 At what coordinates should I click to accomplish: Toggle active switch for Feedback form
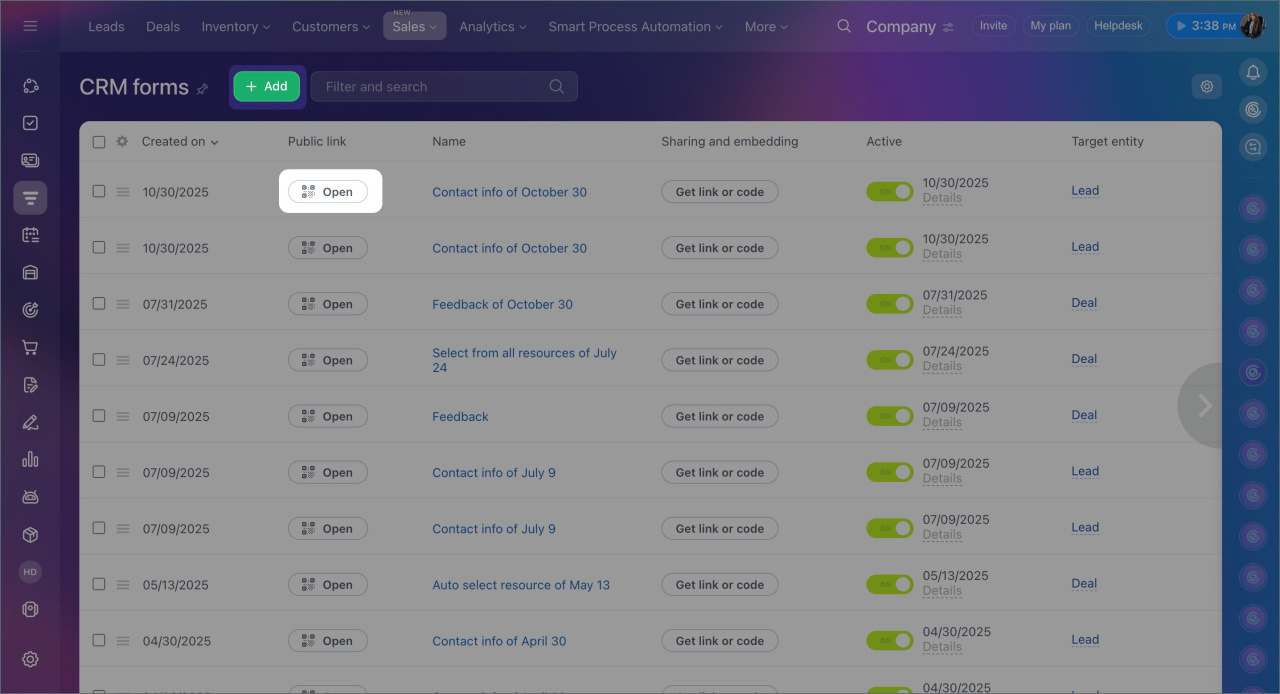(889, 416)
